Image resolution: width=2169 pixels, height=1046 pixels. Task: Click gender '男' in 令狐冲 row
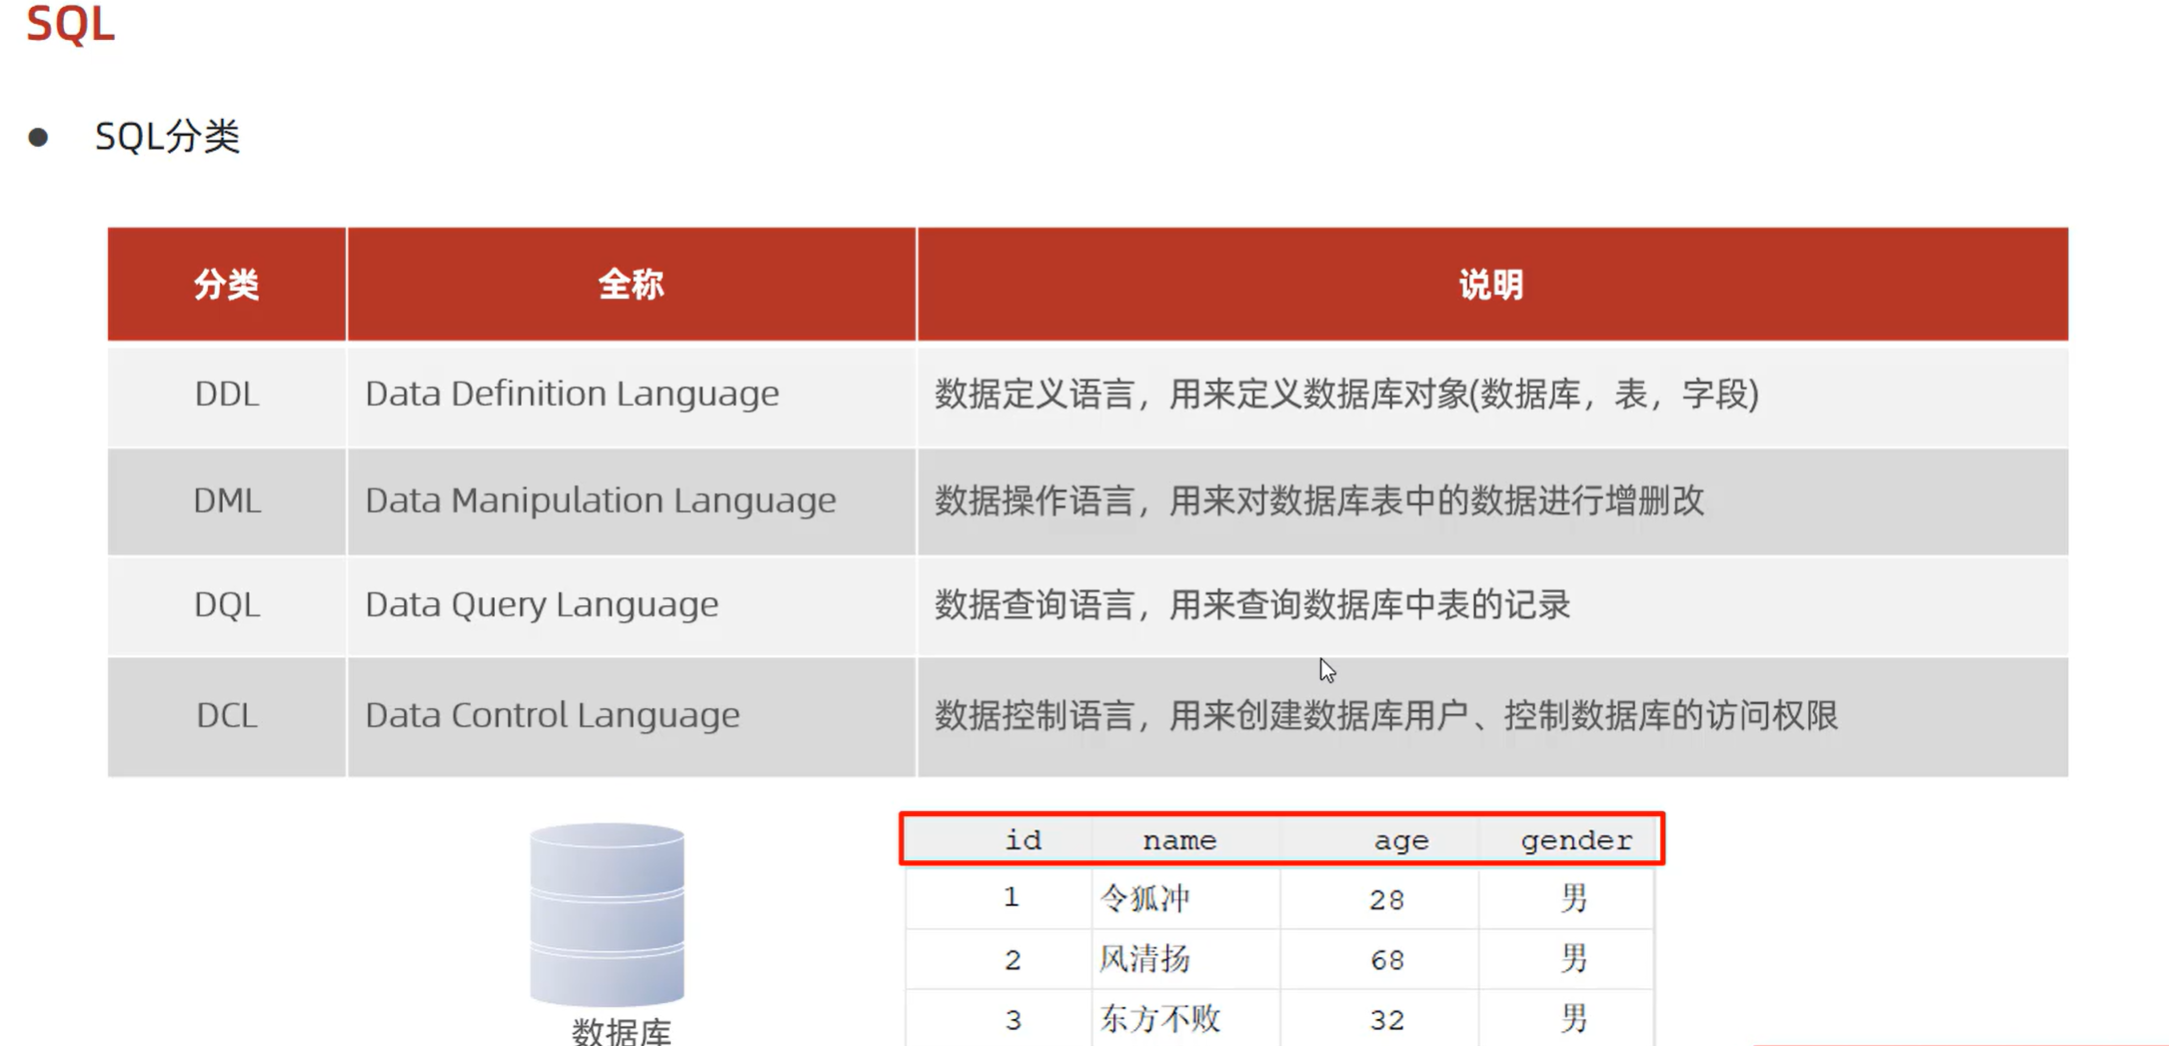click(x=1574, y=898)
